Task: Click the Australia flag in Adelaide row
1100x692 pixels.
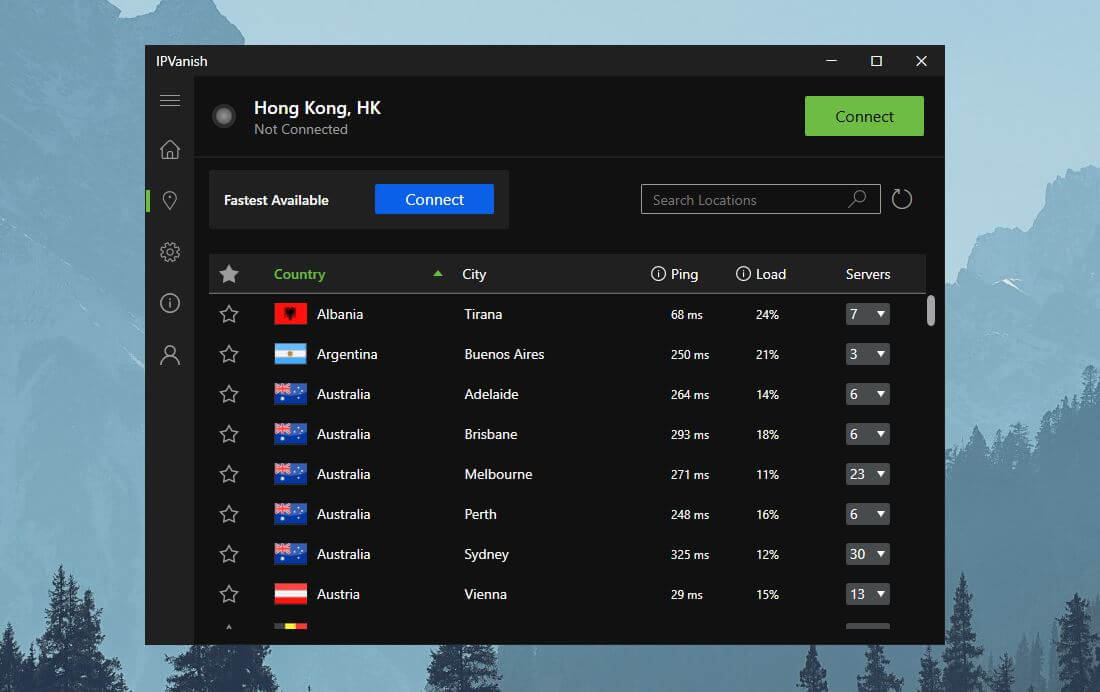Action: click(290, 394)
